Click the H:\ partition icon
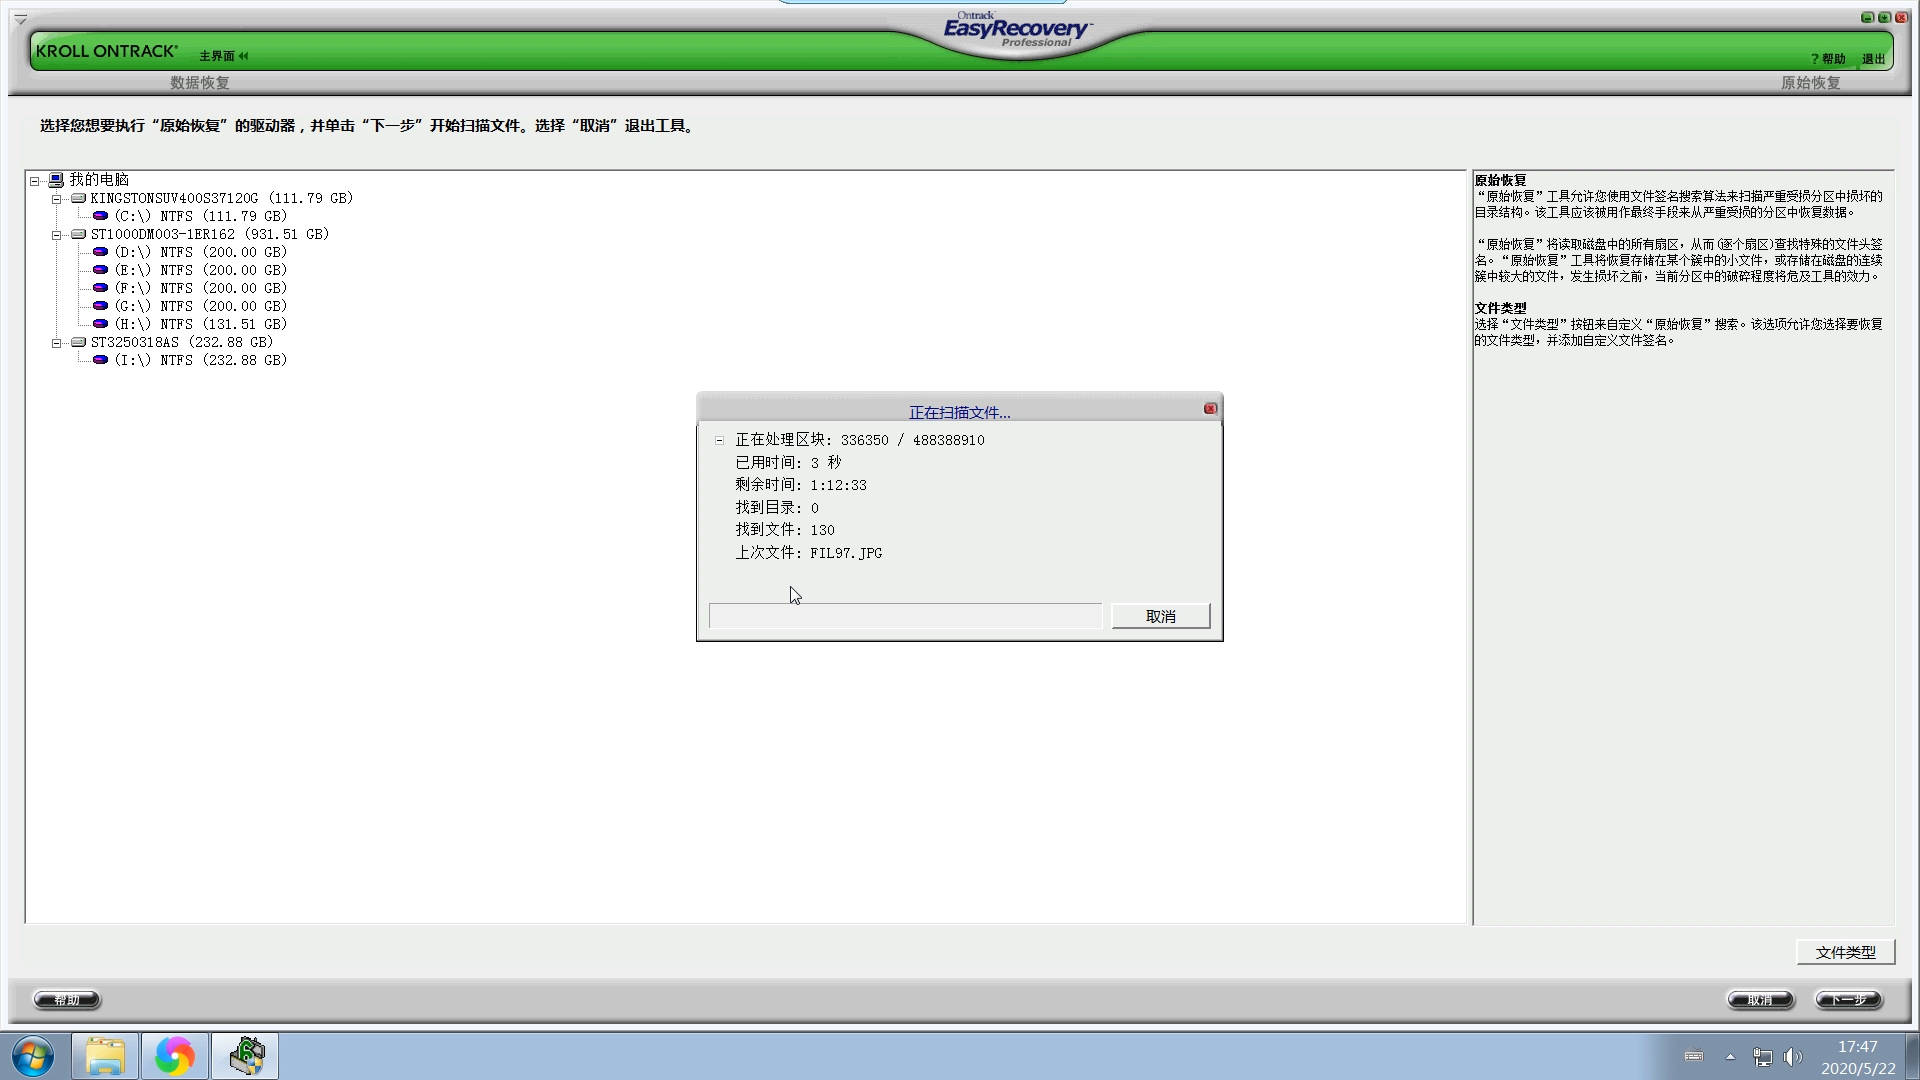 tap(100, 324)
